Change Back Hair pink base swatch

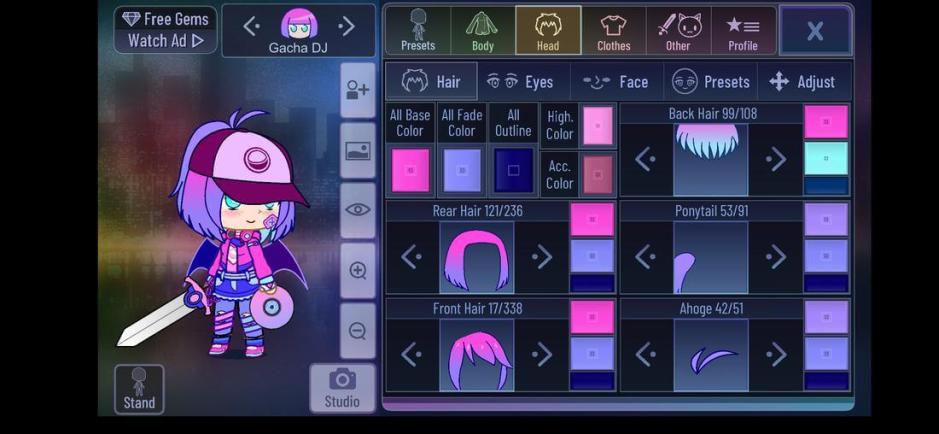(826, 122)
